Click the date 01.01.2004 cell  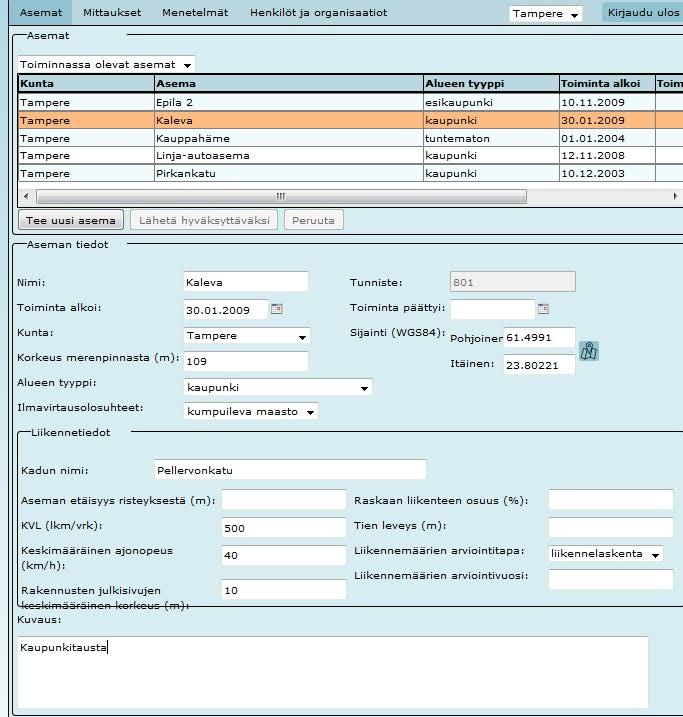click(x=607, y=139)
